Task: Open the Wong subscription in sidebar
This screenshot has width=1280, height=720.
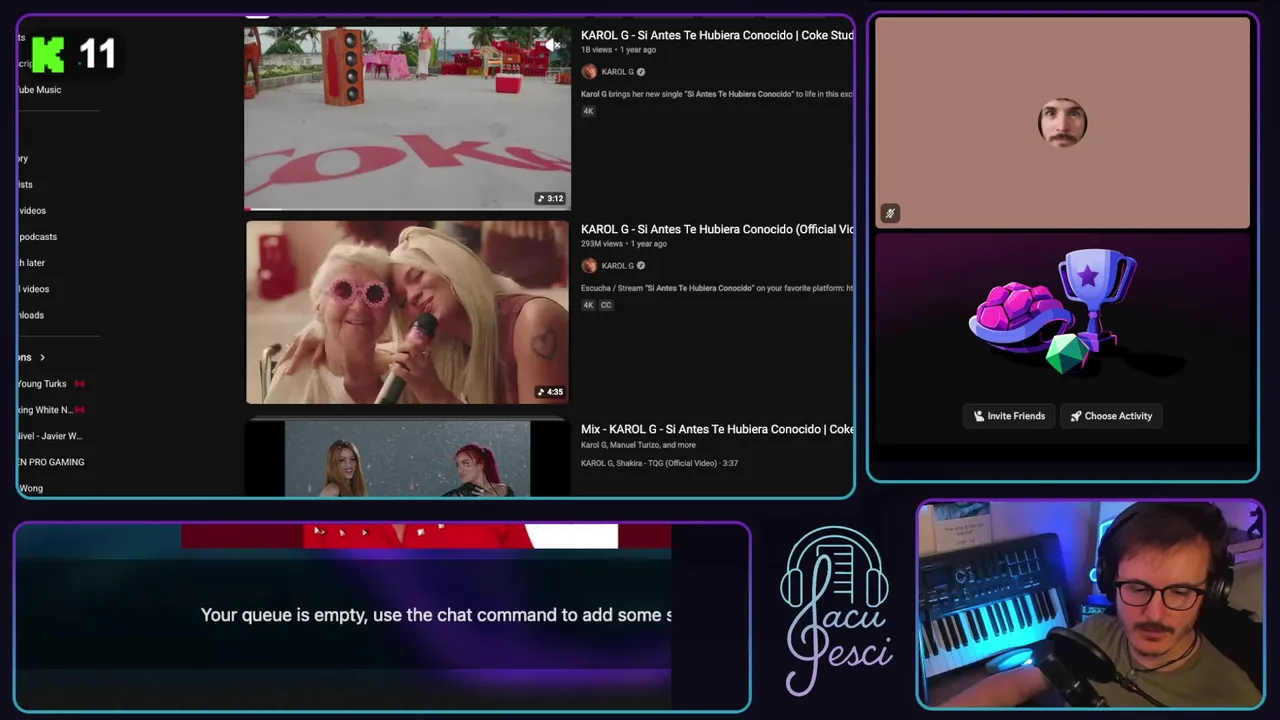Action: click(x=30, y=488)
